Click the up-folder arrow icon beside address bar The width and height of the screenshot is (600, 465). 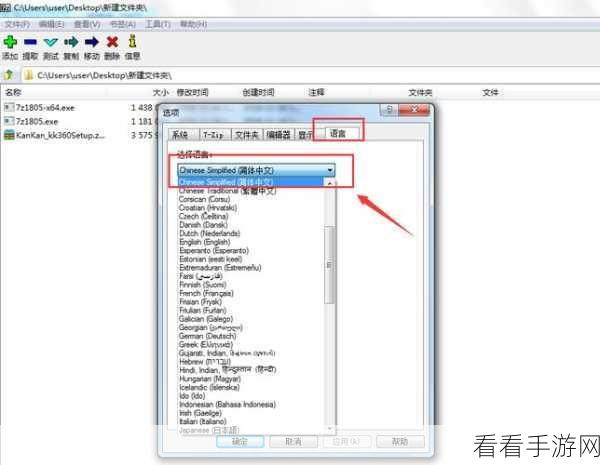[x=9, y=75]
